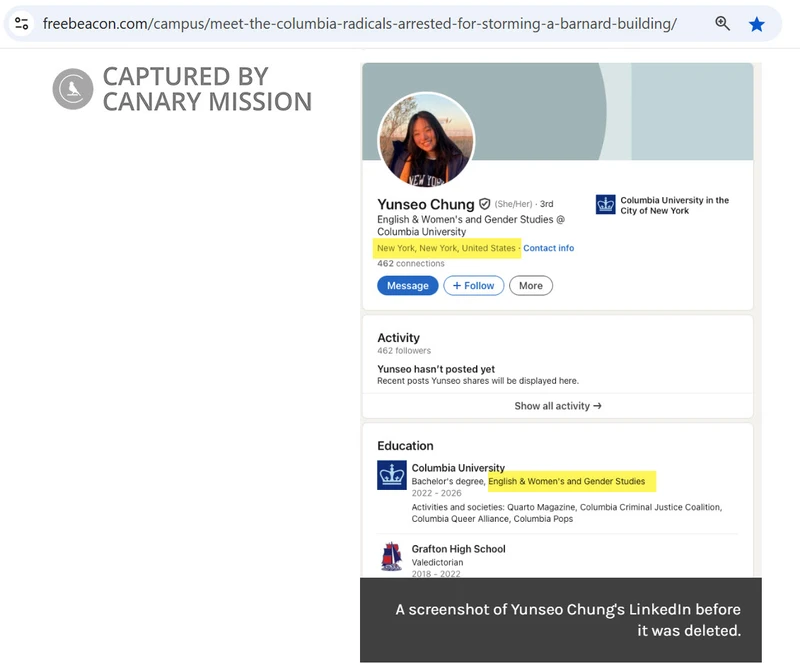Select the freebeacon.com URL in address bar
Image resolution: width=800 pixels, height=663 pixels.
tap(360, 23)
